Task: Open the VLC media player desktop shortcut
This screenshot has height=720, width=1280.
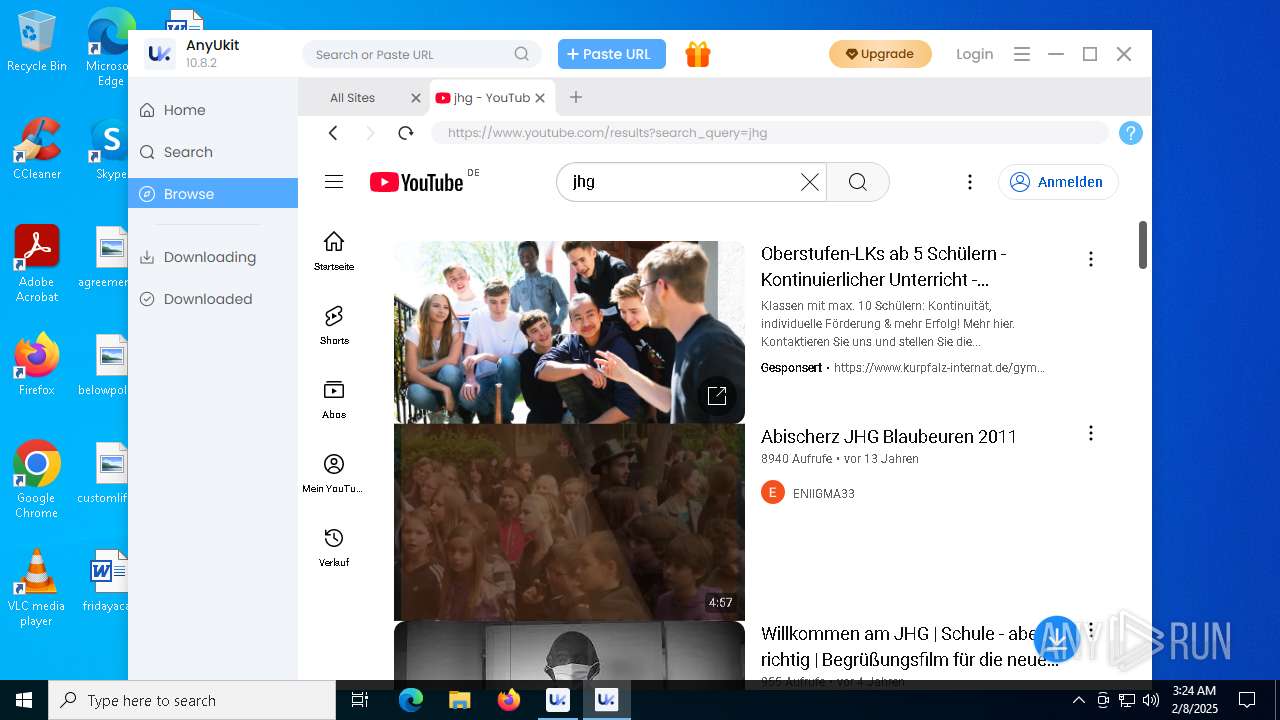Action: (x=36, y=588)
